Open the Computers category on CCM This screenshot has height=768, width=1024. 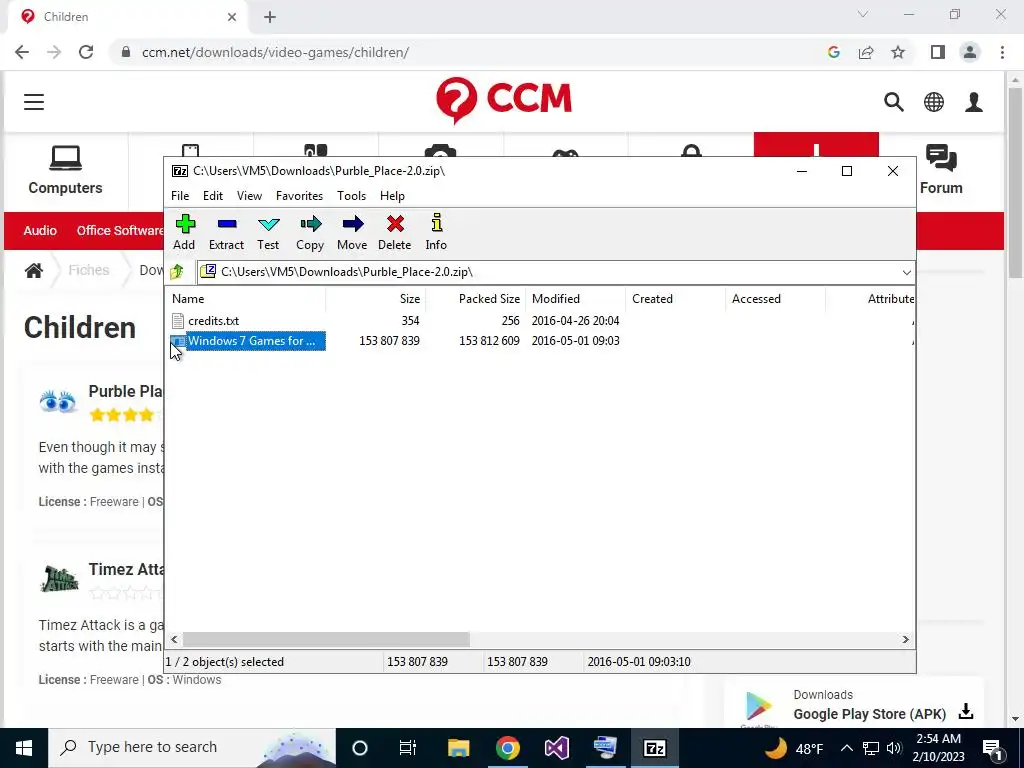(65, 171)
